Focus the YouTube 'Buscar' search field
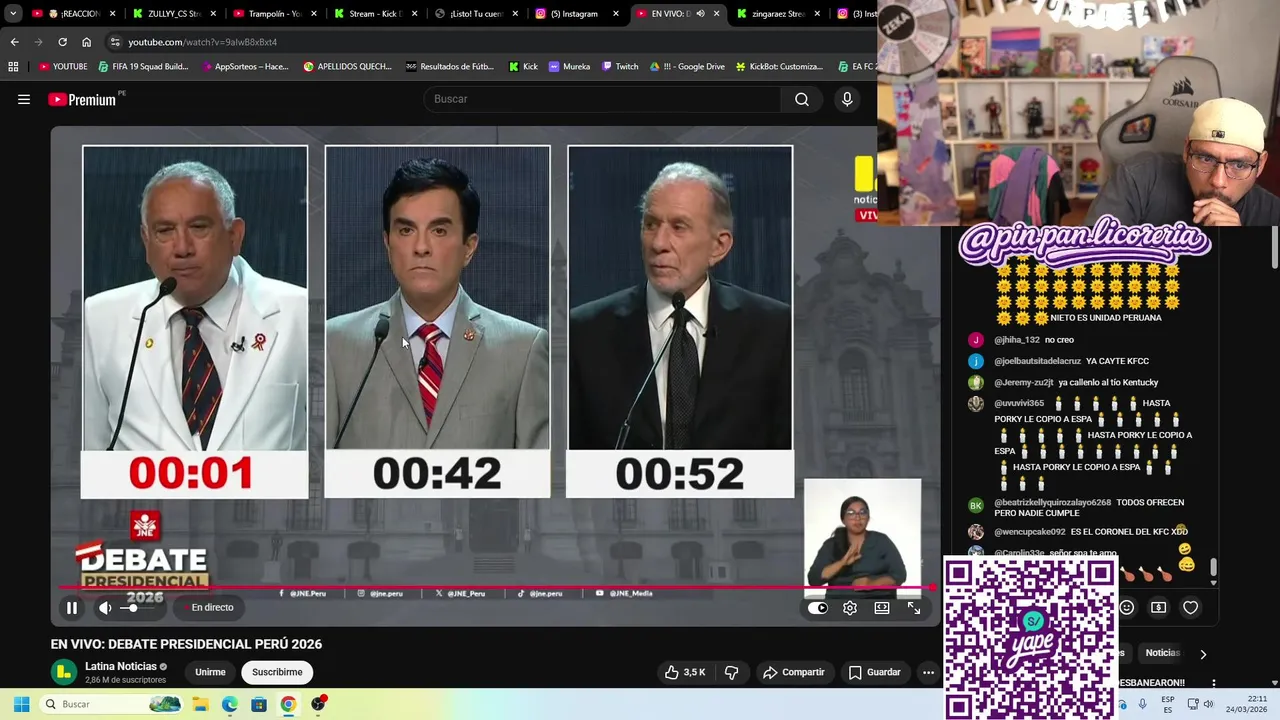 (603, 99)
